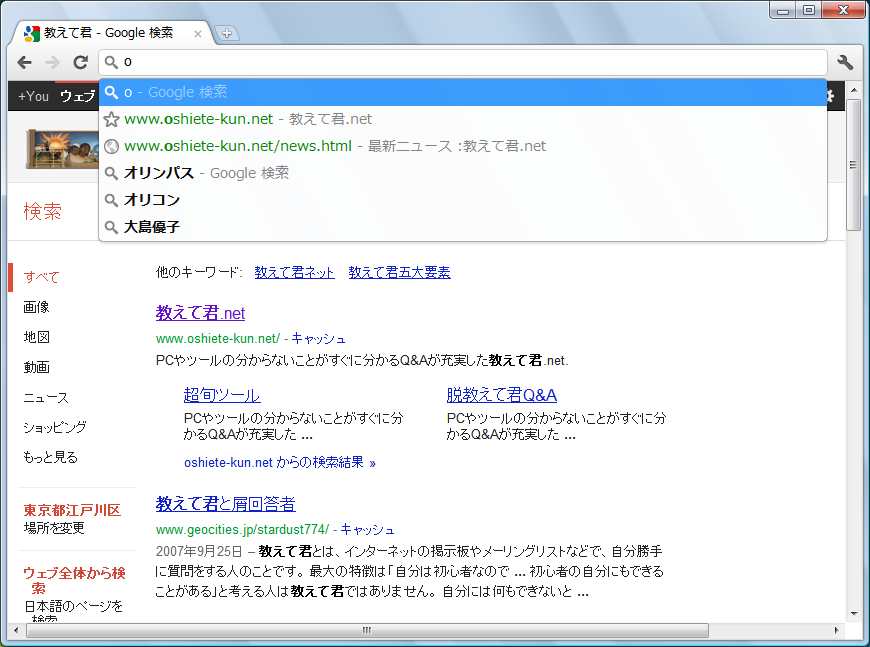Click the search icon beside オリコン

(x=112, y=200)
